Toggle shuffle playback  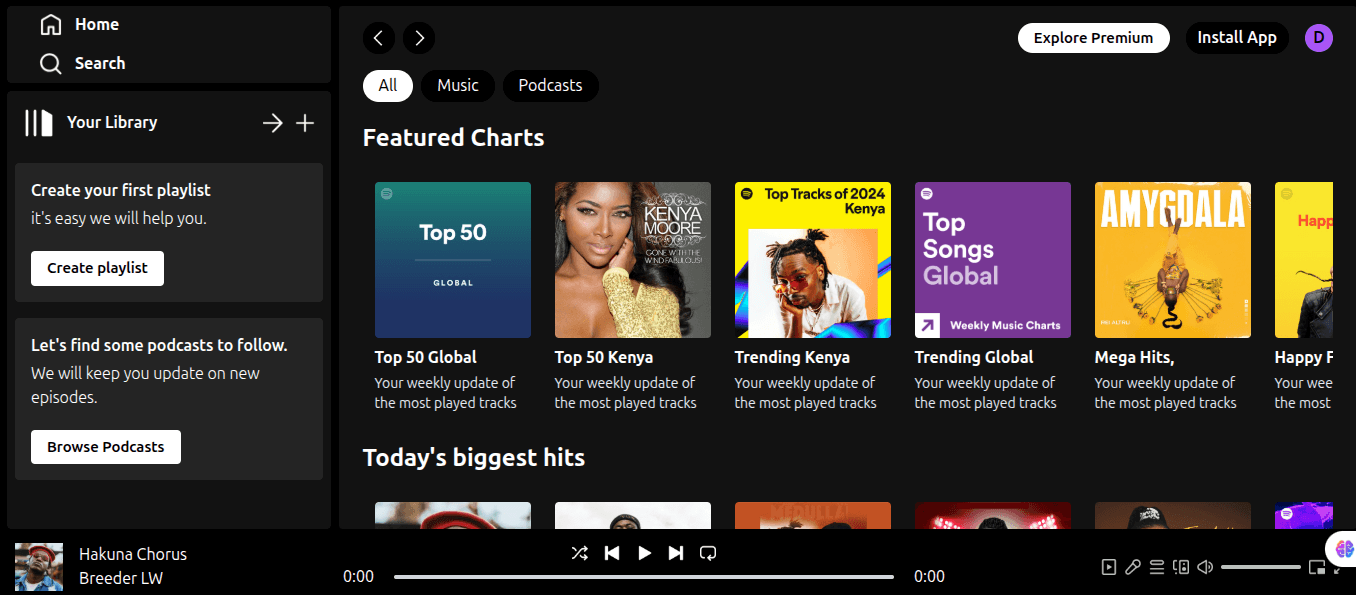[579, 553]
